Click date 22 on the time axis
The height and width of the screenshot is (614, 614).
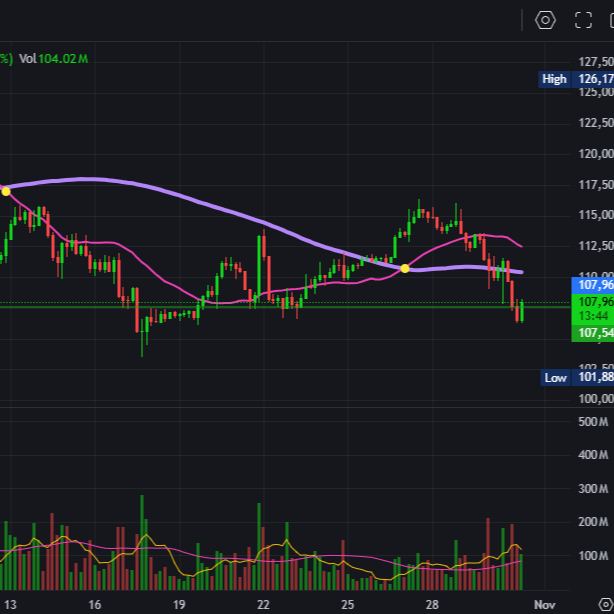pyautogui.click(x=264, y=605)
